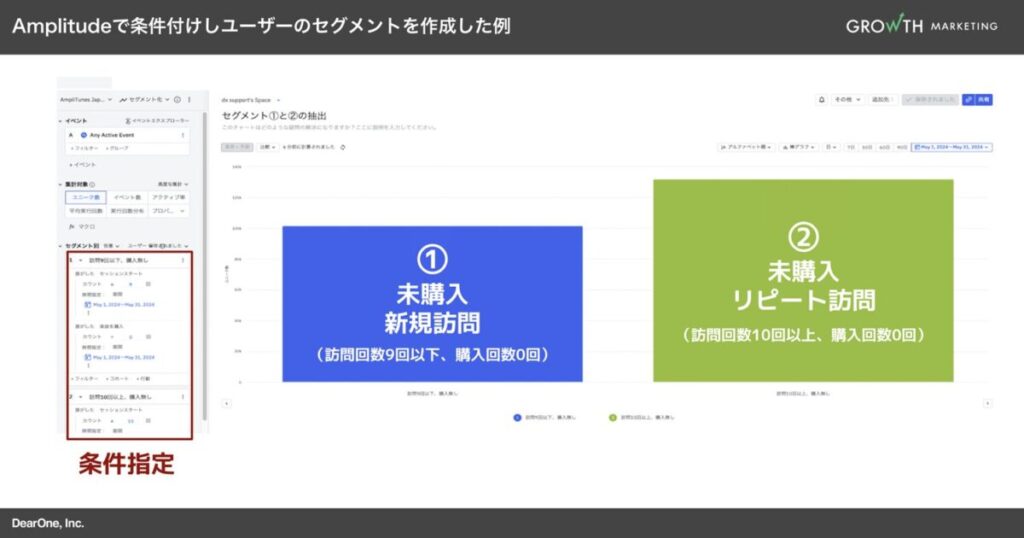Click the blue legend dot for 訪問9回以下
Image resolution: width=1024 pixels, height=538 pixels.
[x=516, y=417]
